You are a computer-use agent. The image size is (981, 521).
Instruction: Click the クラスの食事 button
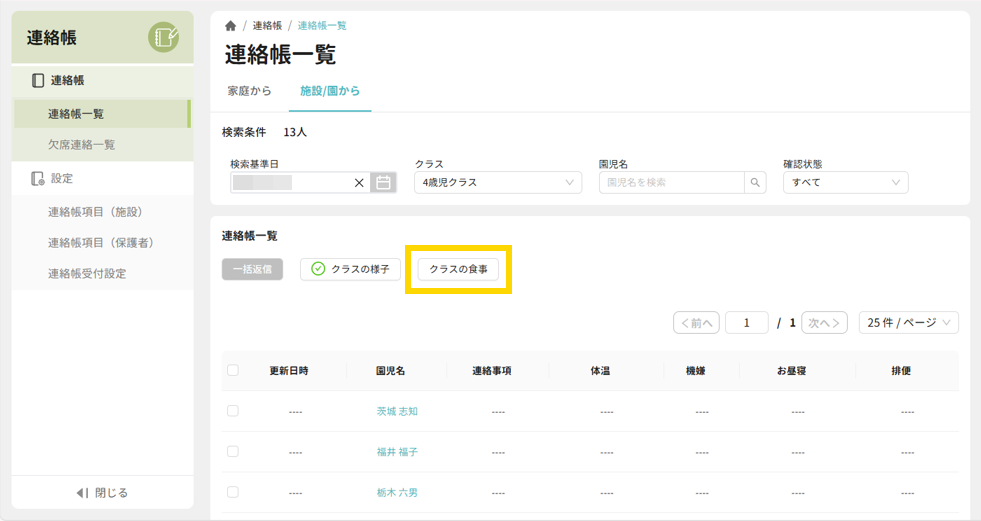(x=458, y=270)
